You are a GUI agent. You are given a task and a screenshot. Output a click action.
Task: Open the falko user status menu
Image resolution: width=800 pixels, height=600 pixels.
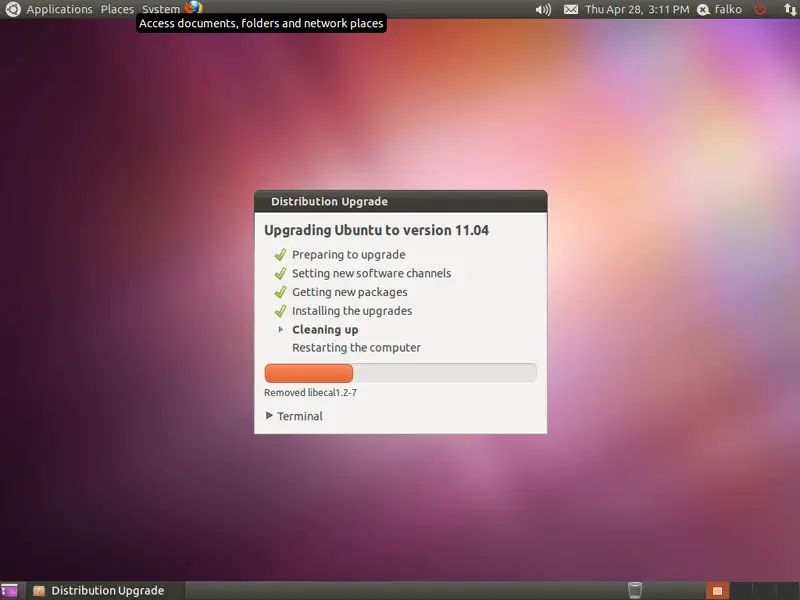719,9
